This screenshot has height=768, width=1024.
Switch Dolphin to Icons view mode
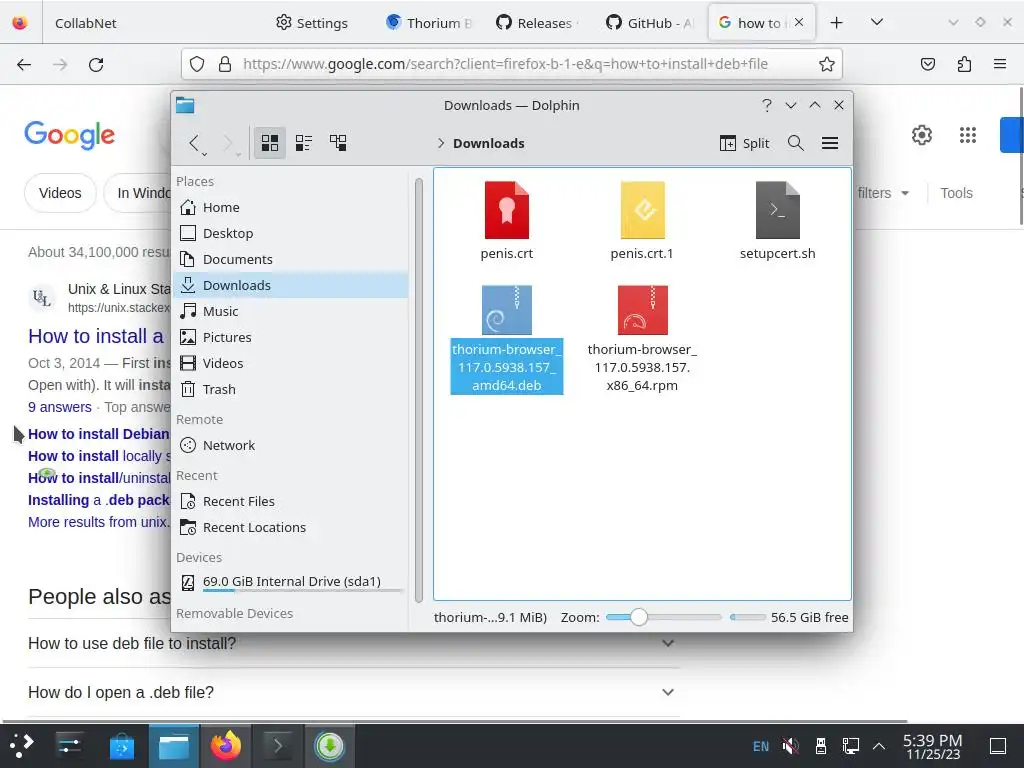tap(270, 142)
